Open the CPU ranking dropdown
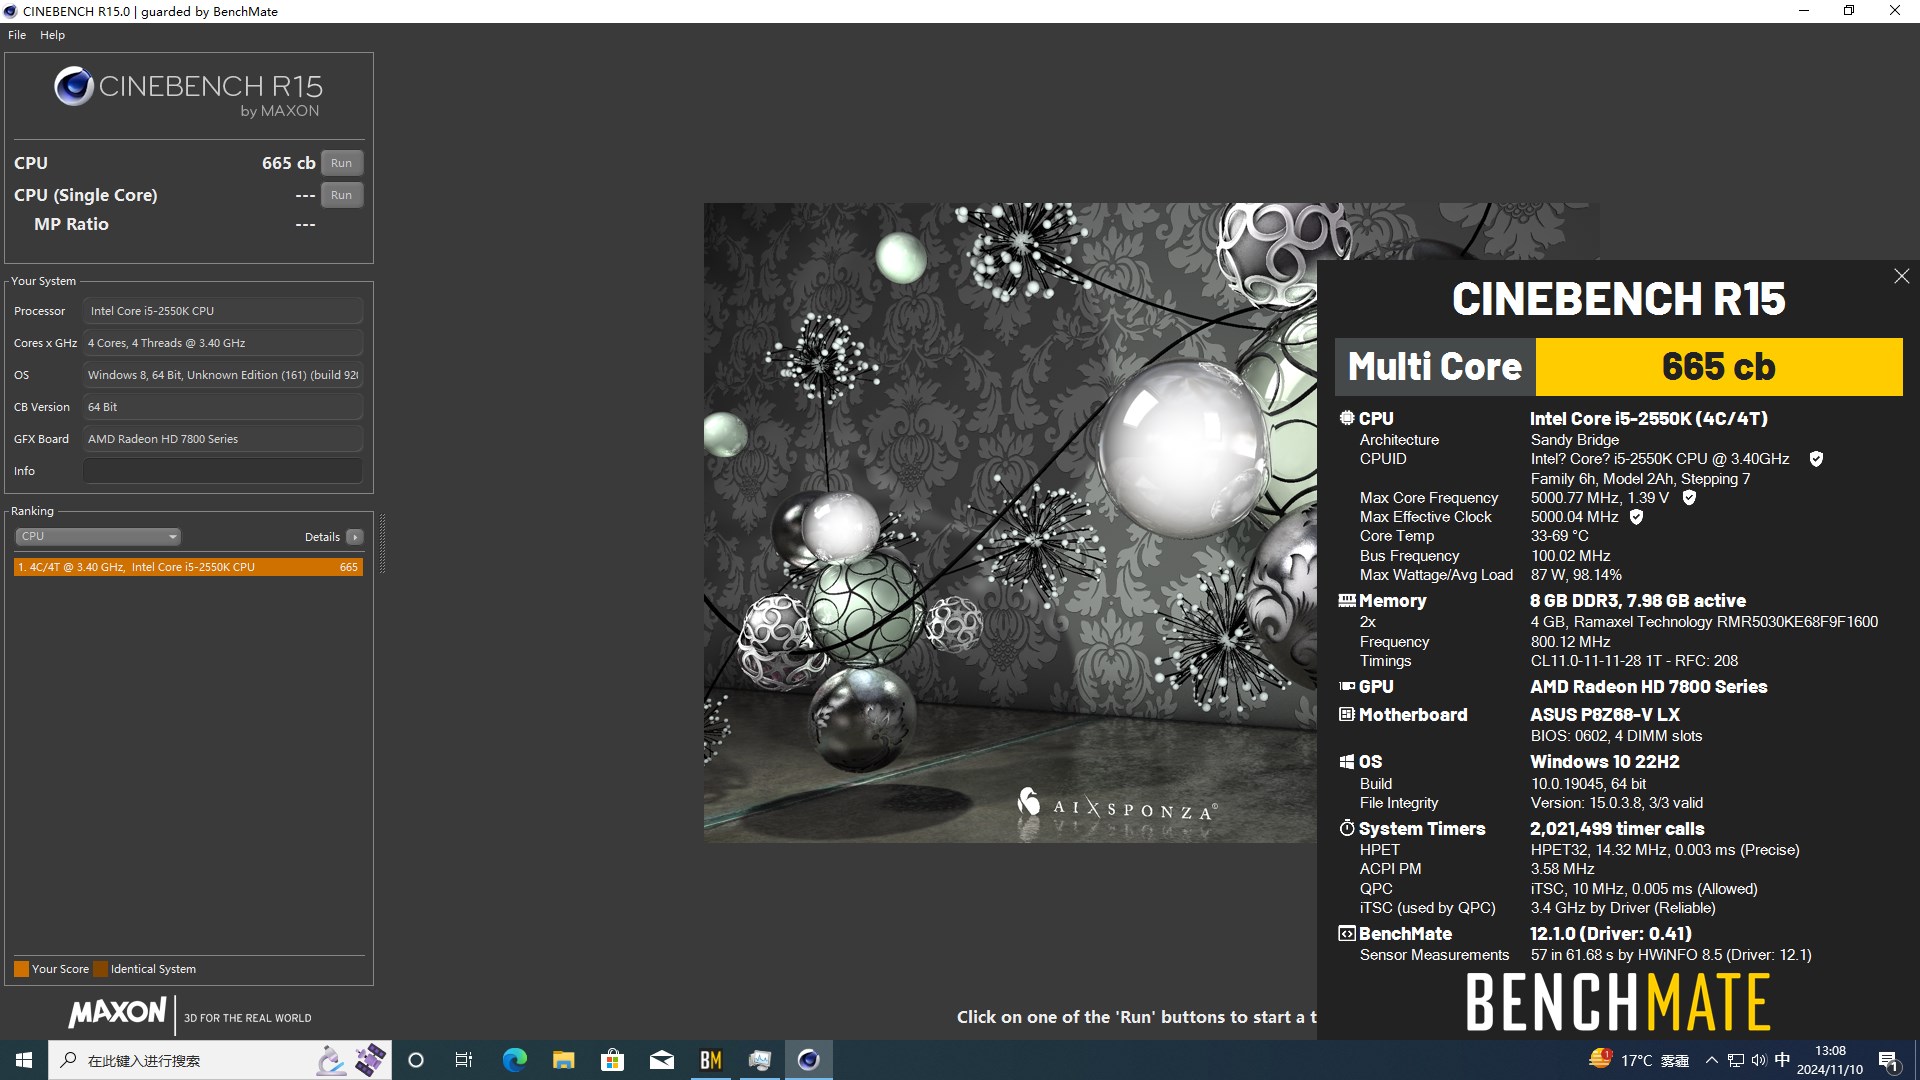 coord(98,536)
